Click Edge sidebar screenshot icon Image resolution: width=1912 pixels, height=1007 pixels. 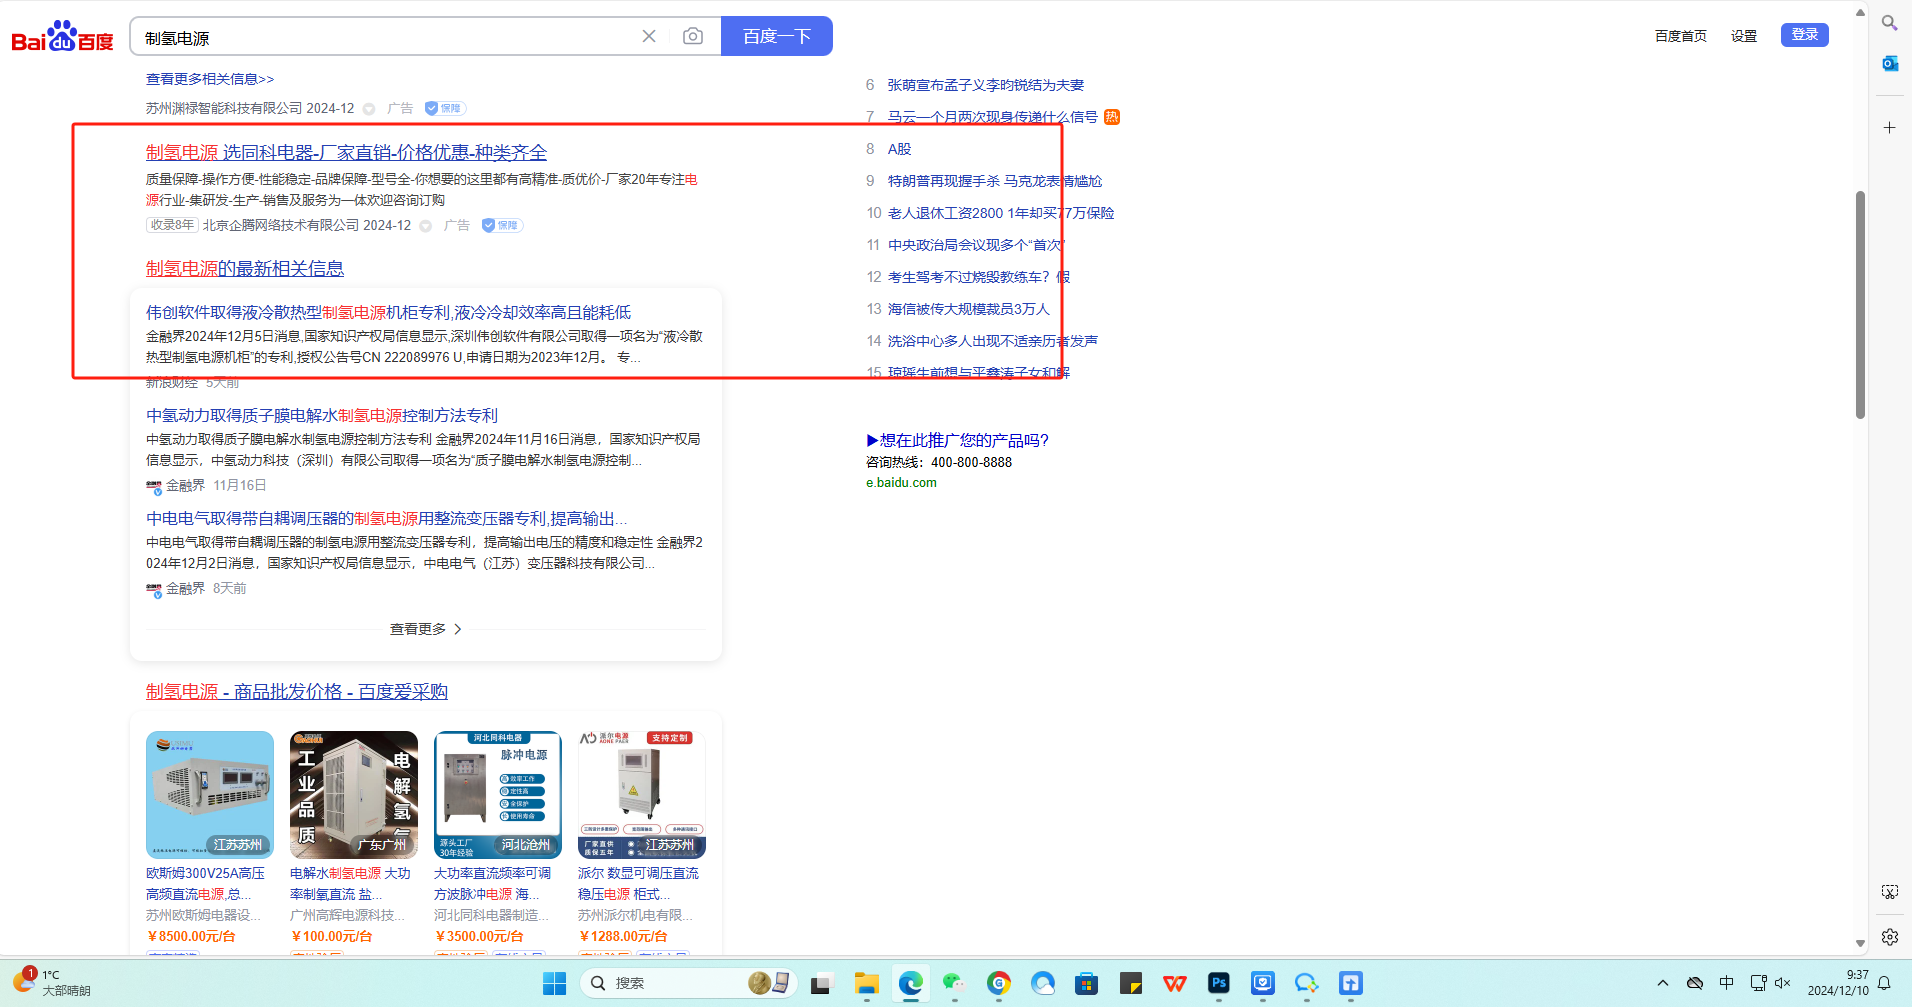pos(1890,892)
